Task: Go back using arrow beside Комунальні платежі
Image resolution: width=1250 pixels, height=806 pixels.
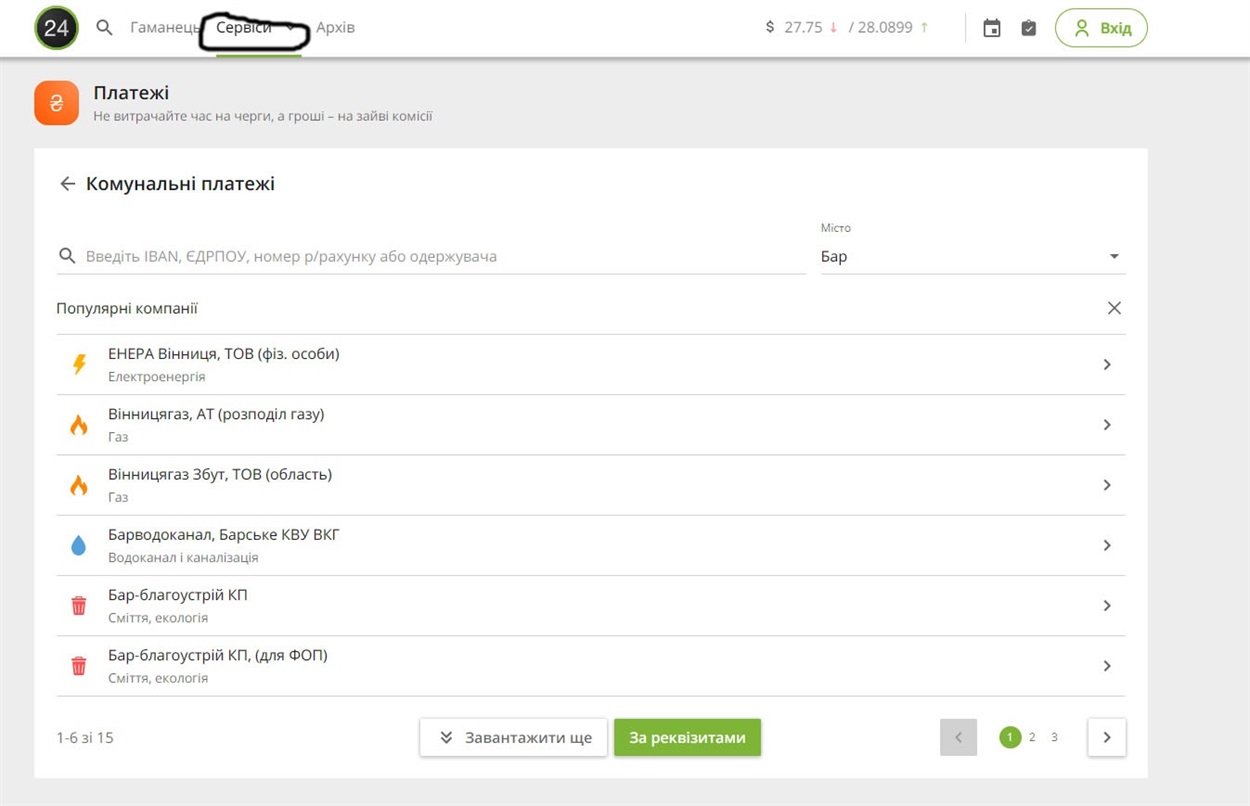Action: [x=68, y=184]
